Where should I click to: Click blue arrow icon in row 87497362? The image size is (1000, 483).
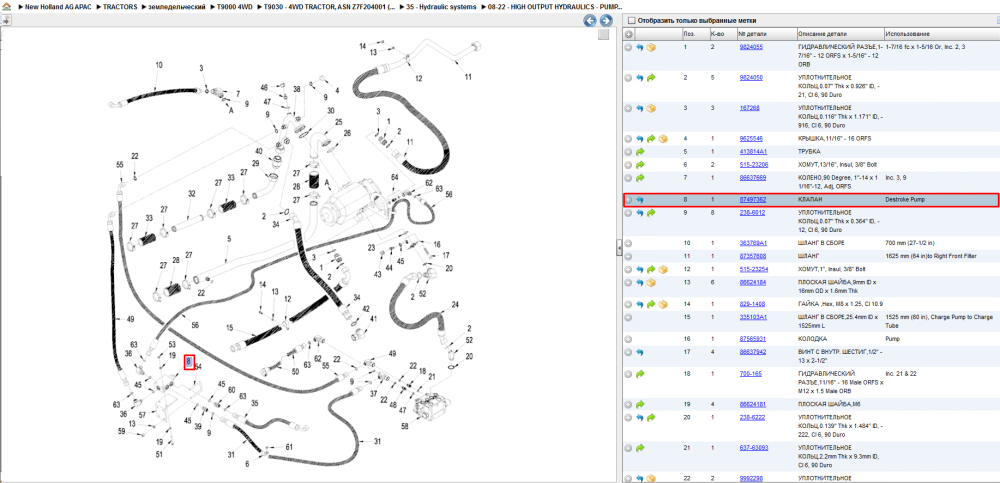pyautogui.click(x=640, y=200)
